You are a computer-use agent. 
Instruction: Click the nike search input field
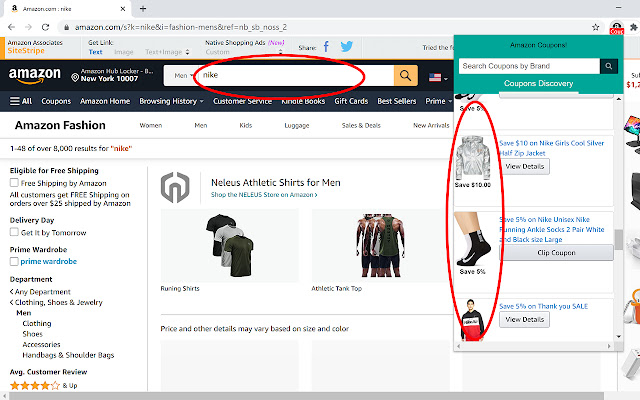tap(296, 76)
